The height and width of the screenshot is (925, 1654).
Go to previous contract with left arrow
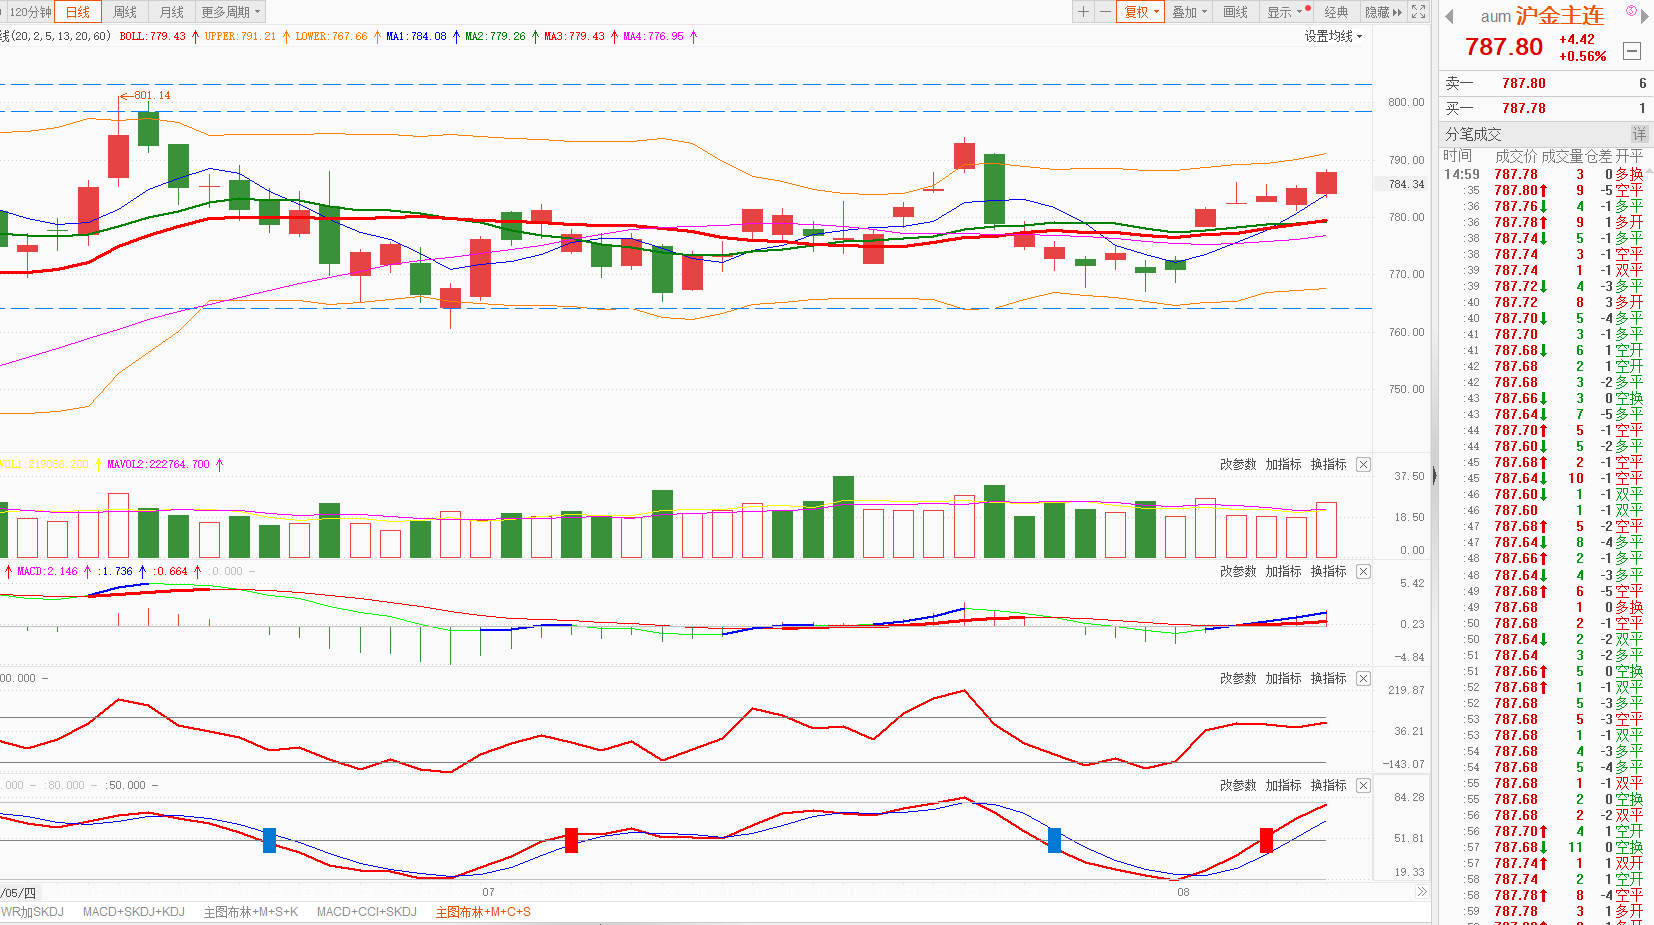click(x=1449, y=16)
